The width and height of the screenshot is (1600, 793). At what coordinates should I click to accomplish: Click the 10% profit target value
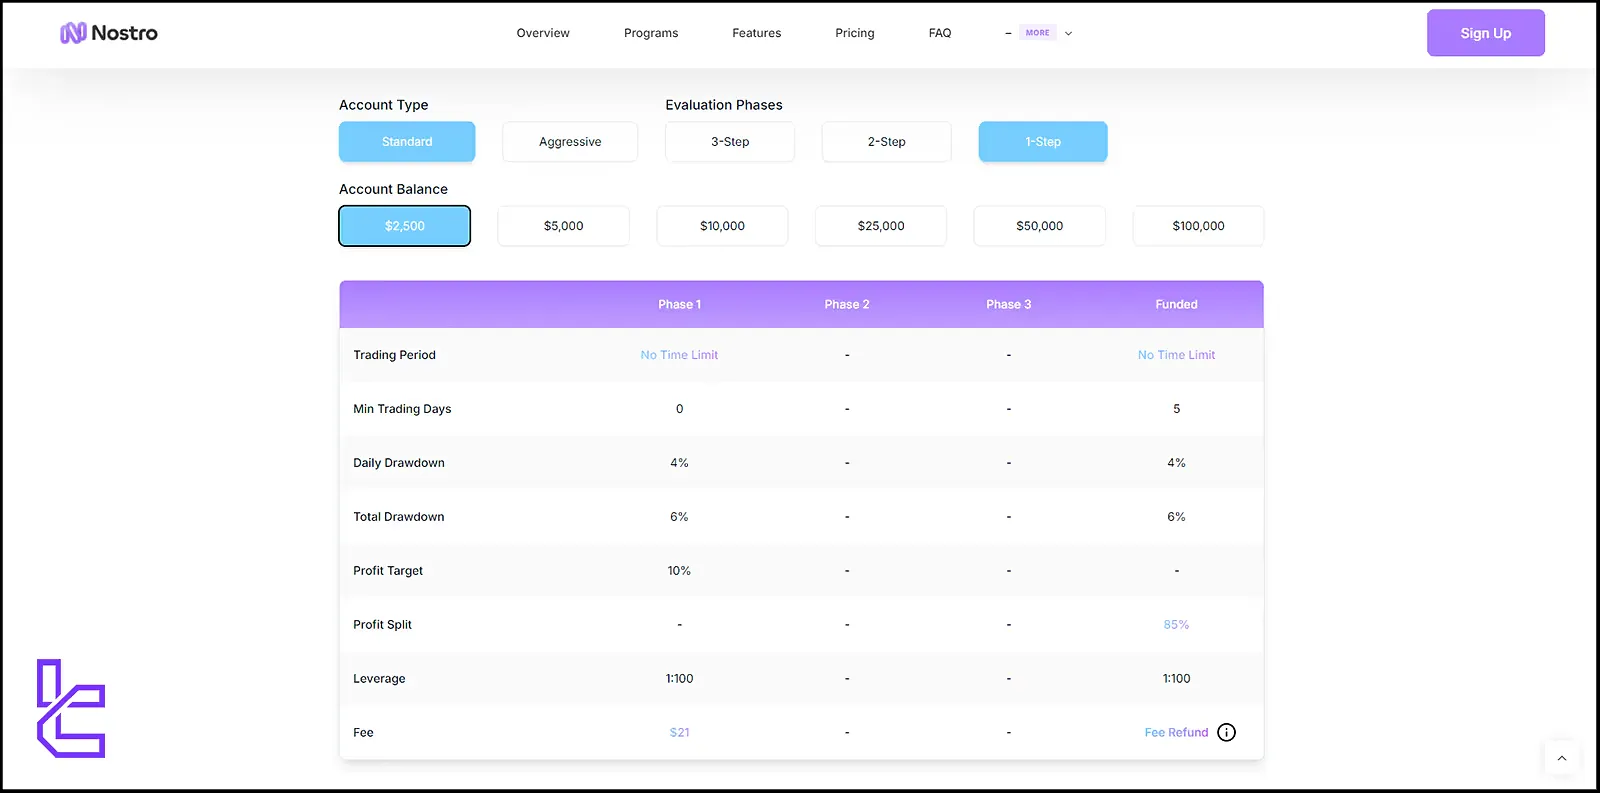(679, 571)
